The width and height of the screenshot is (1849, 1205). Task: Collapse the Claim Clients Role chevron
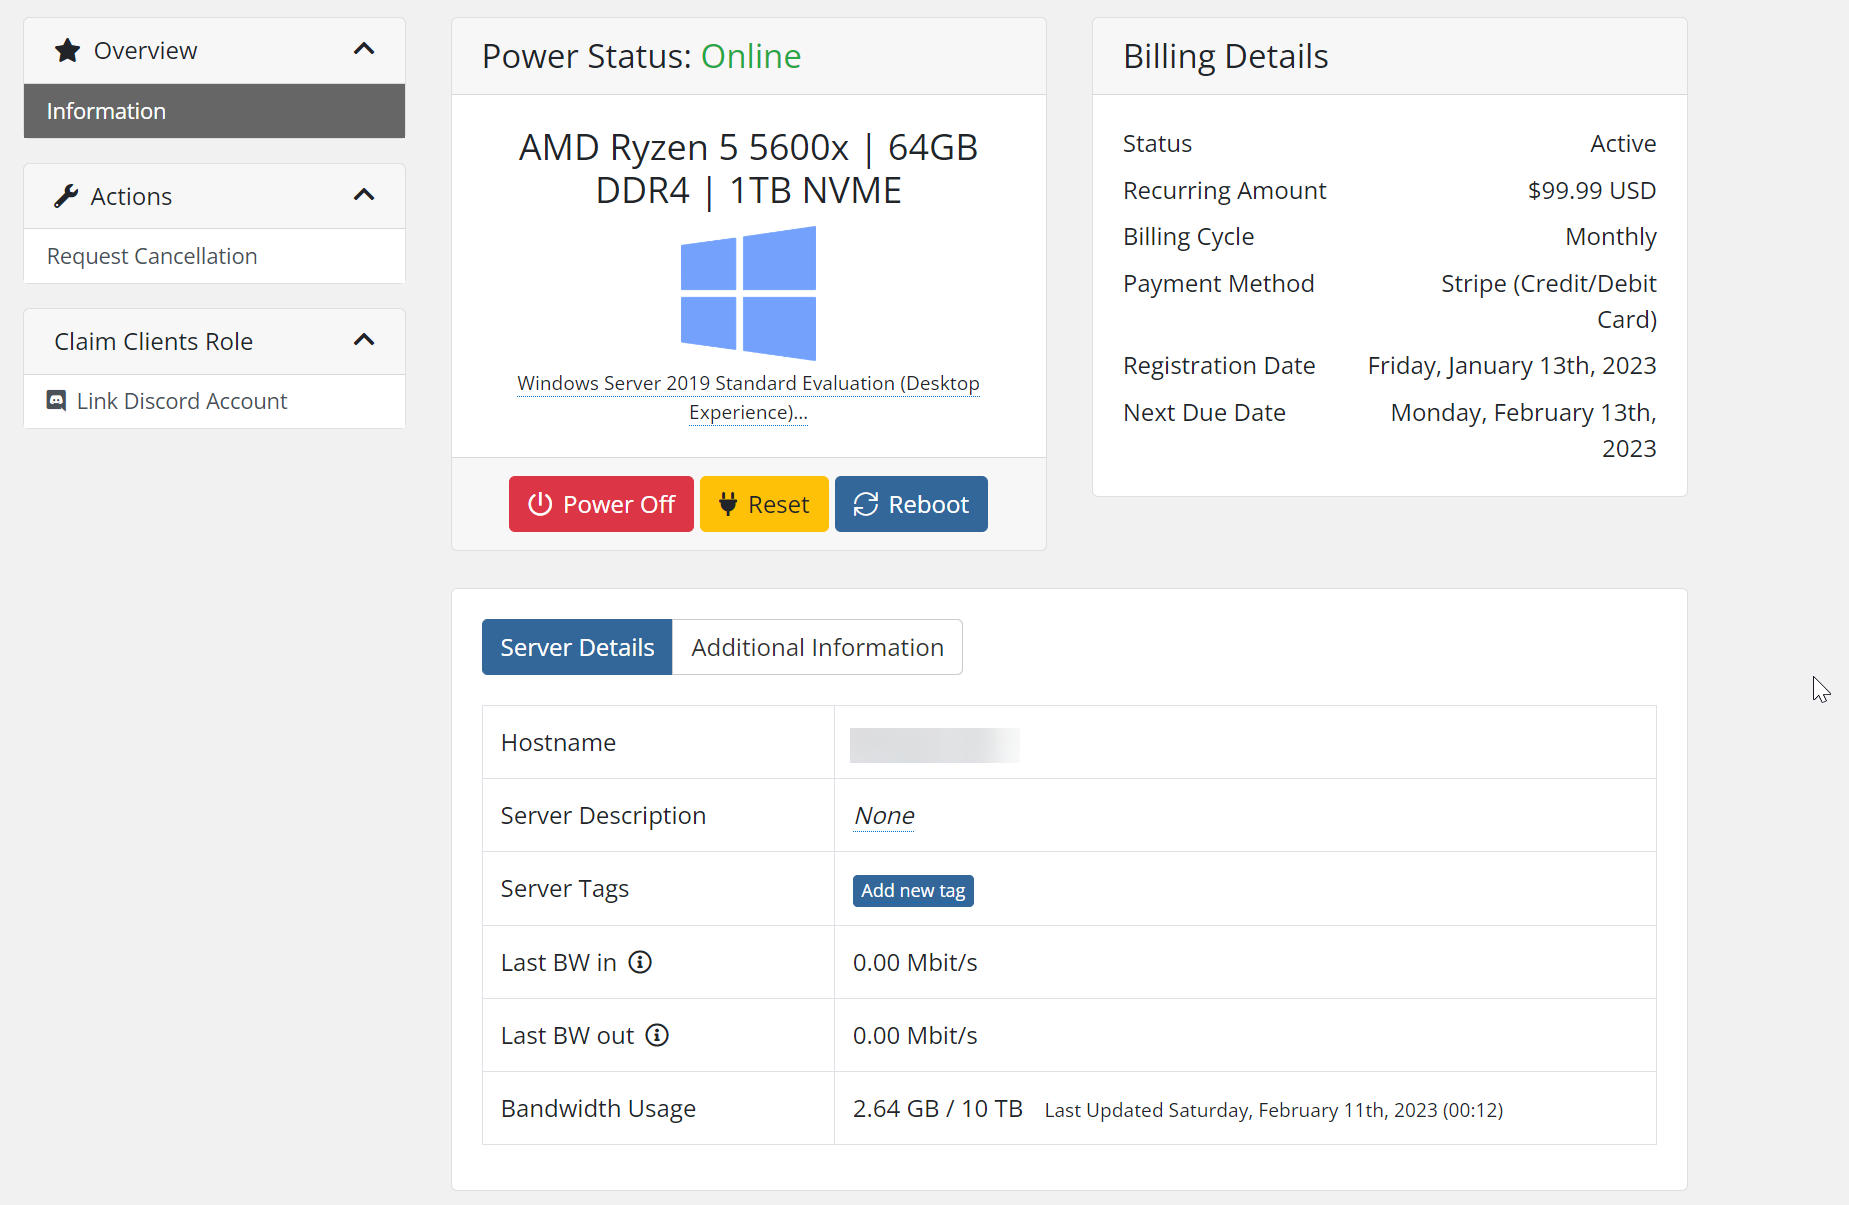pyautogui.click(x=364, y=340)
